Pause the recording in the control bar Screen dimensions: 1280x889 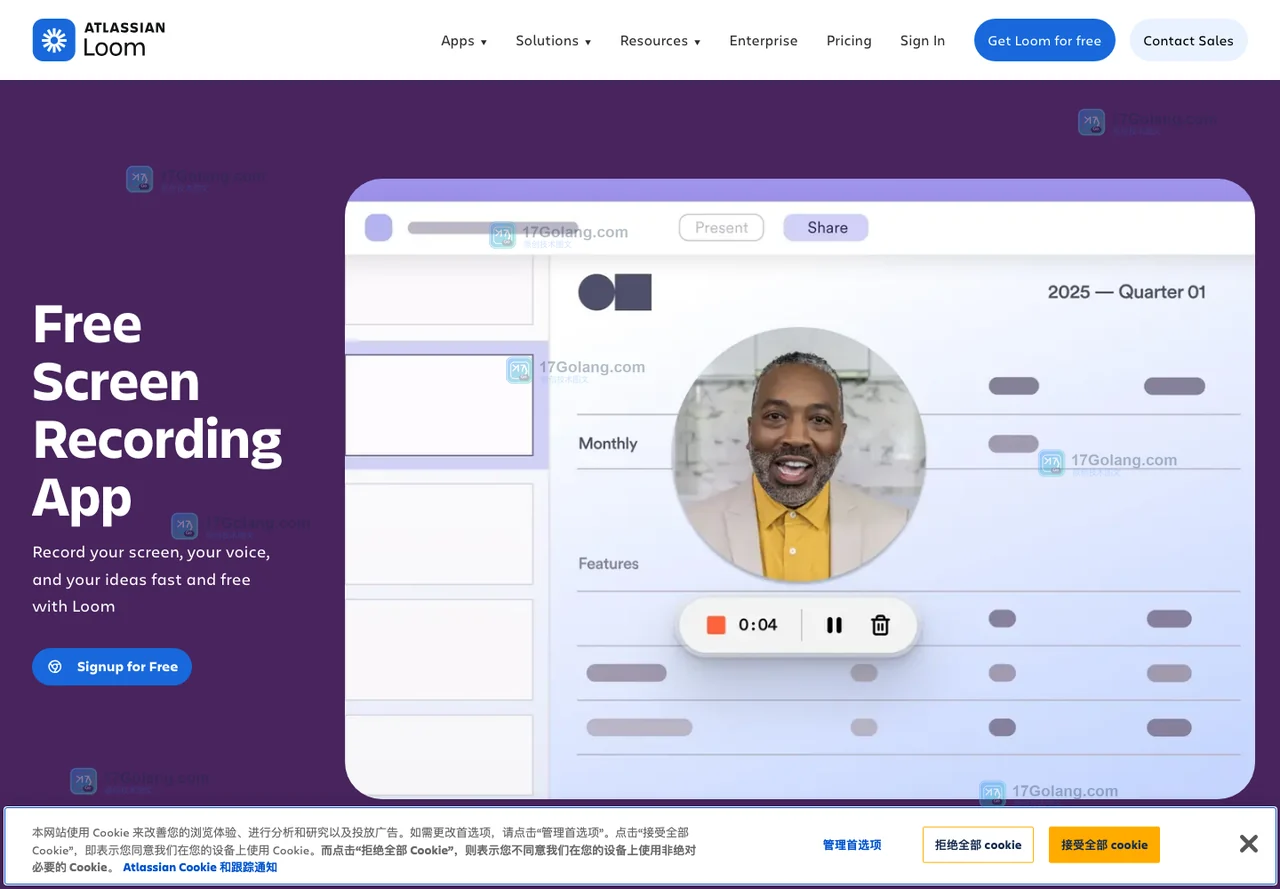point(834,625)
